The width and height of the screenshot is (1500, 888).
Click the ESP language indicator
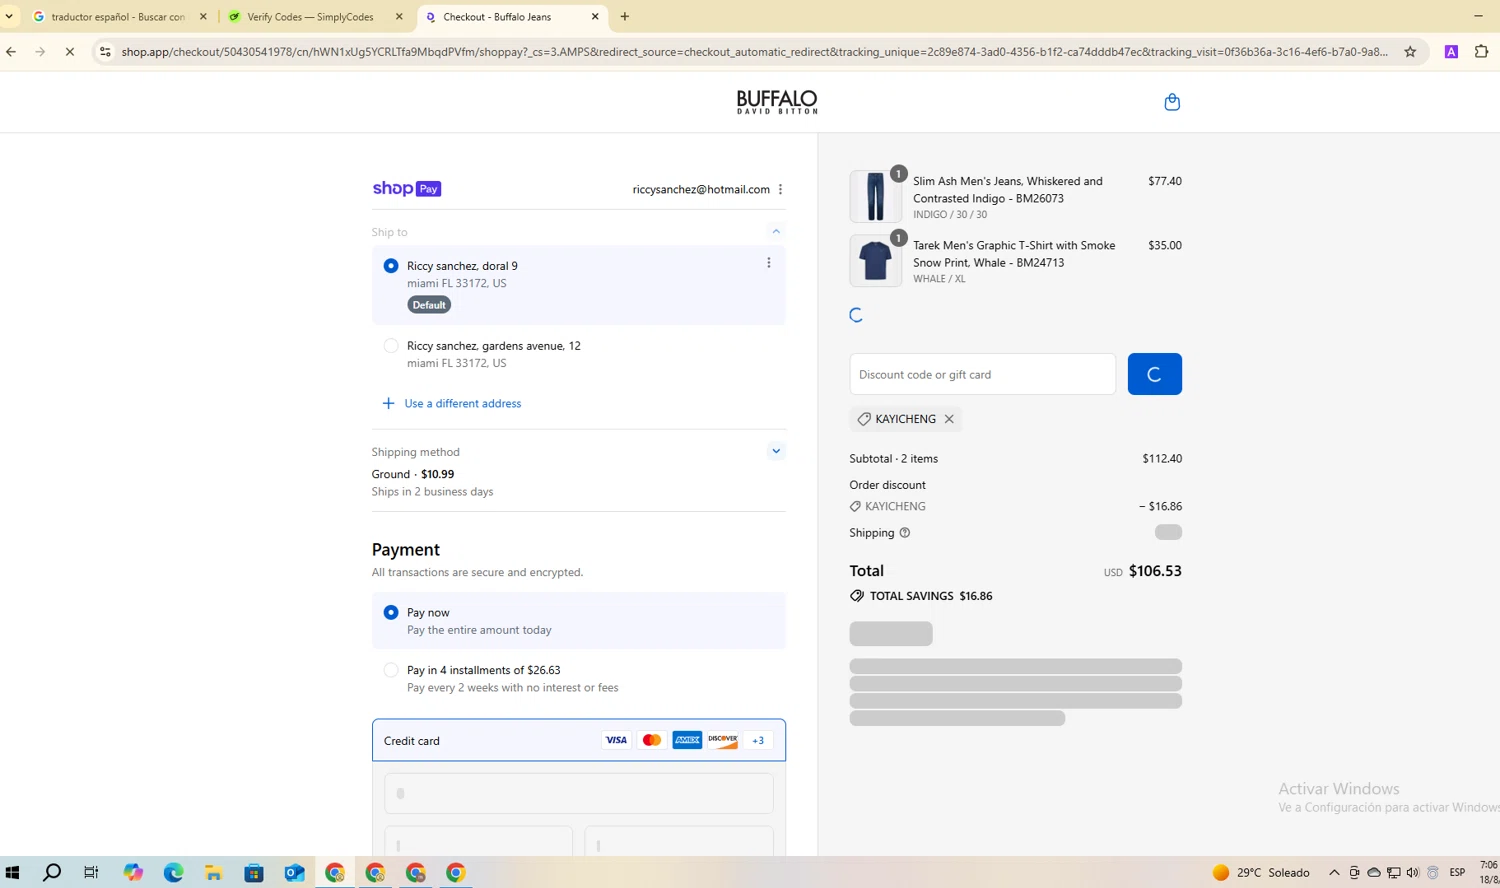point(1457,873)
